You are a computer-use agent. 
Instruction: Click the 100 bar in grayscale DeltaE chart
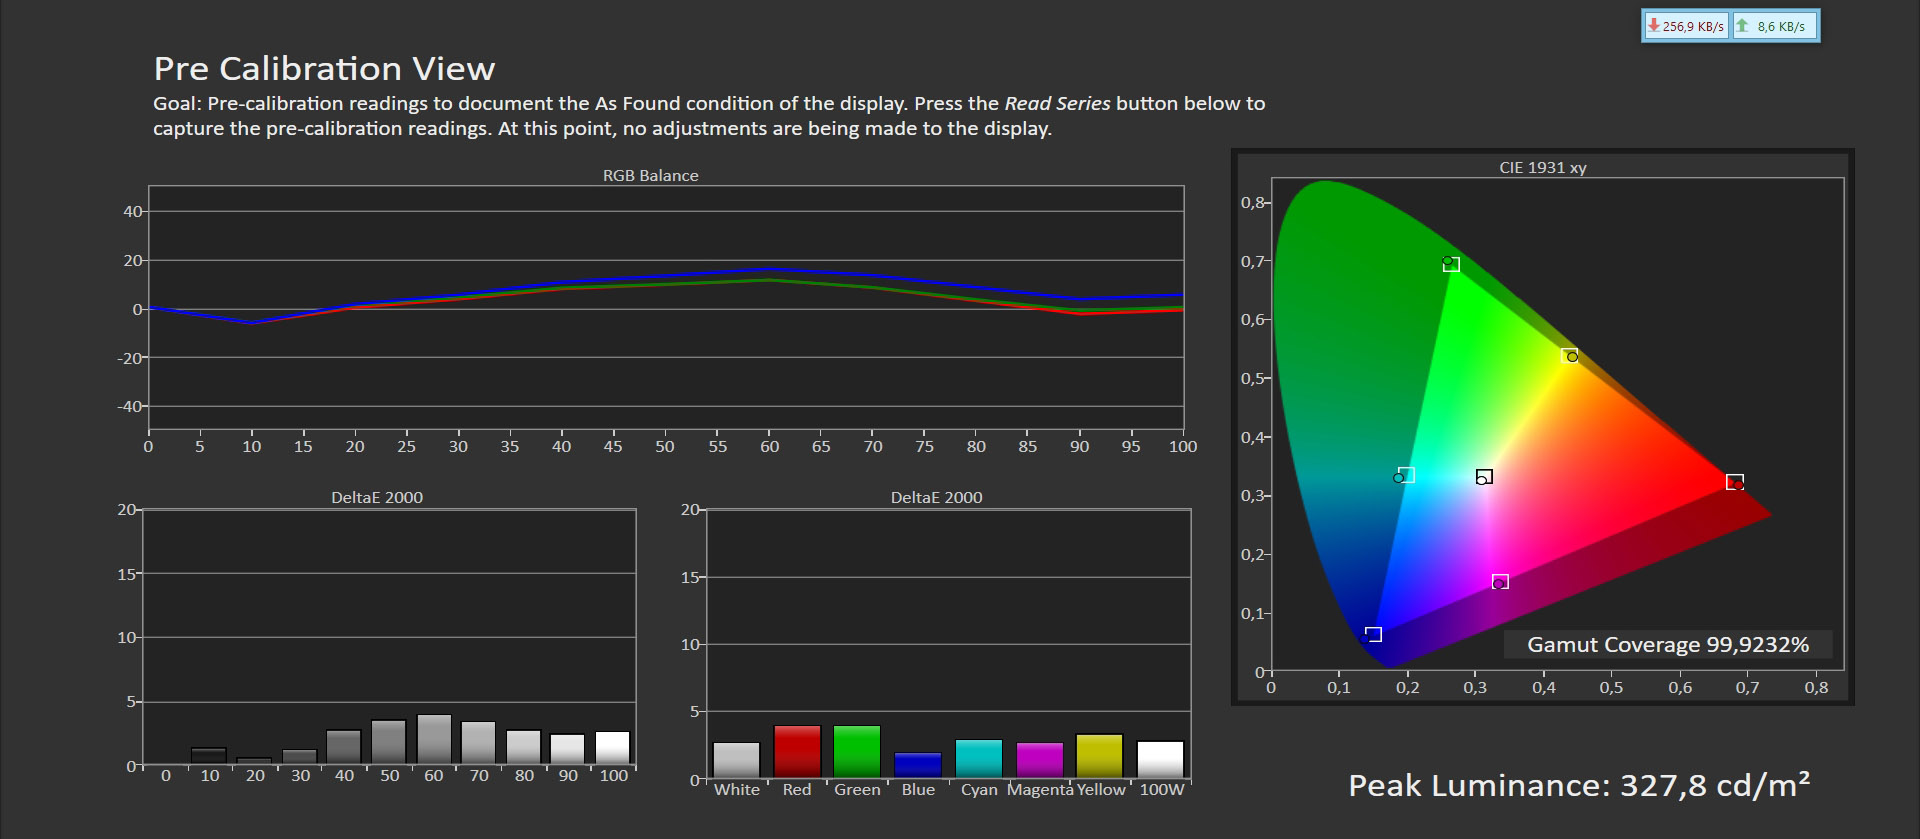pyautogui.click(x=613, y=749)
